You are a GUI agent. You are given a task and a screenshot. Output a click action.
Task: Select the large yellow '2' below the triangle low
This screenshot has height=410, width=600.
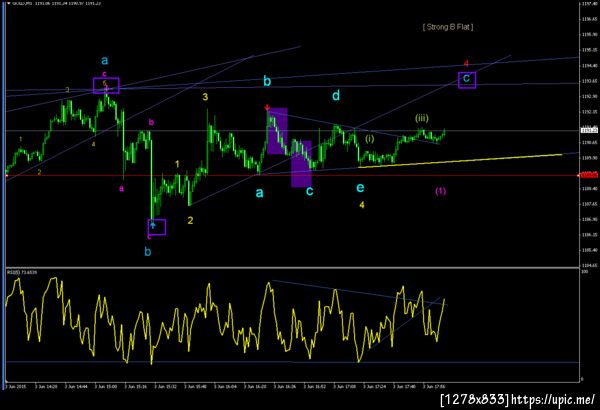click(x=190, y=221)
